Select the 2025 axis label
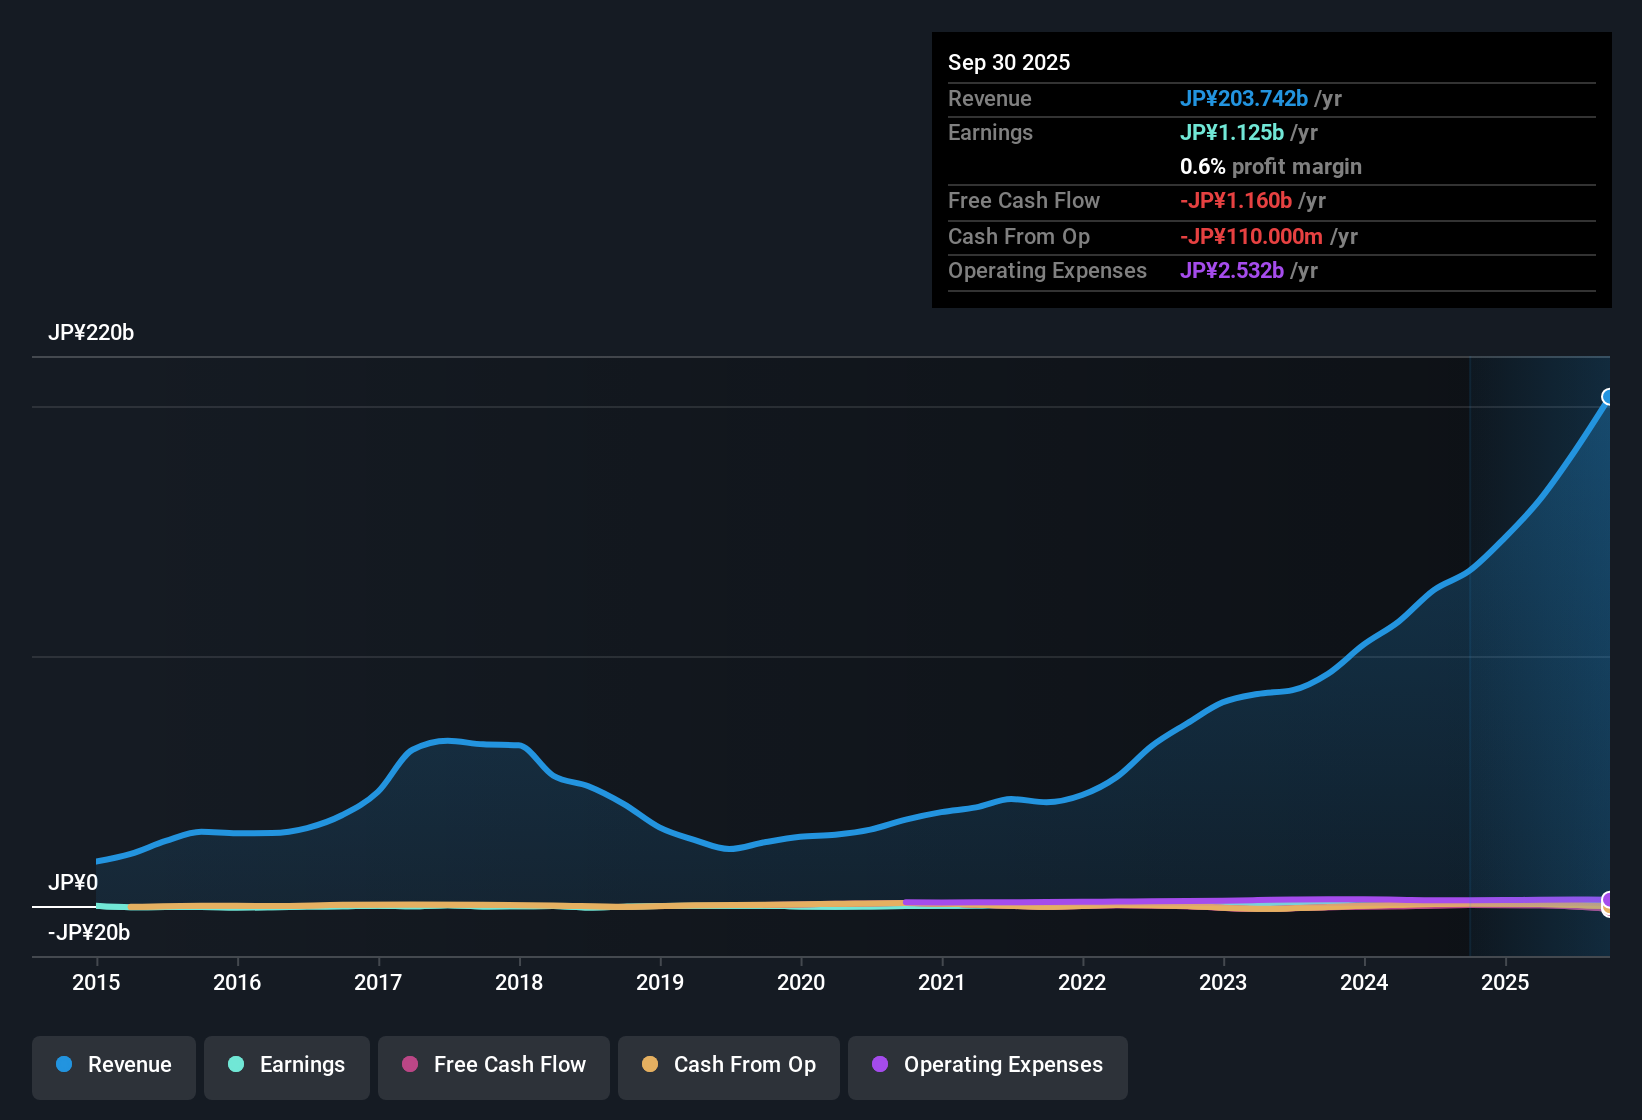This screenshot has height=1120, width=1642. (x=1506, y=983)
